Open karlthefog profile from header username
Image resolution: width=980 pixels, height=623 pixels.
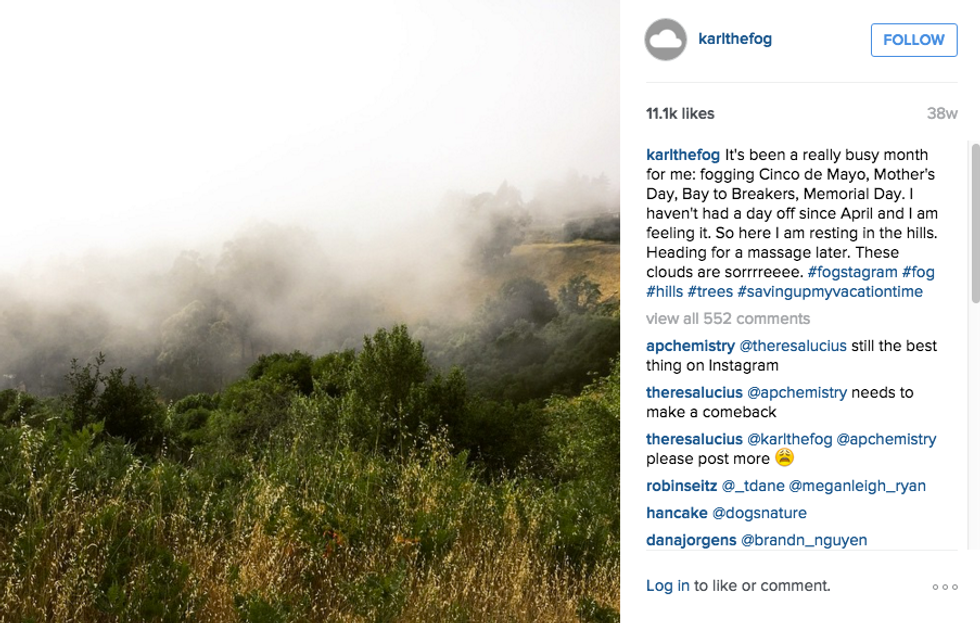[x=735, y=39]
